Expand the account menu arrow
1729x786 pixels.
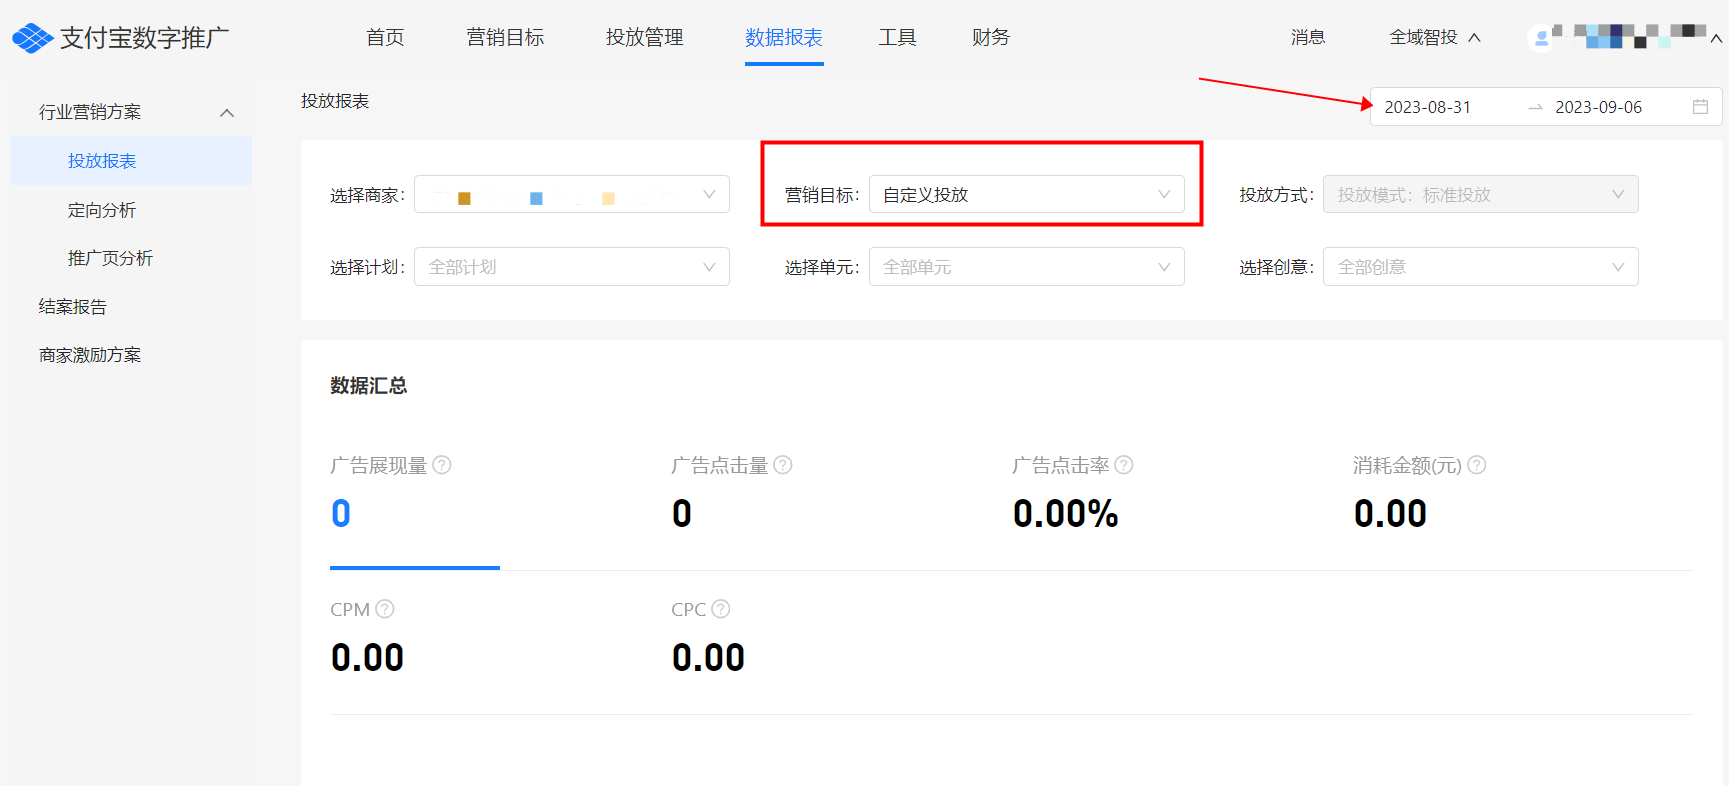pyautogui.click(x=1716, y=39)
